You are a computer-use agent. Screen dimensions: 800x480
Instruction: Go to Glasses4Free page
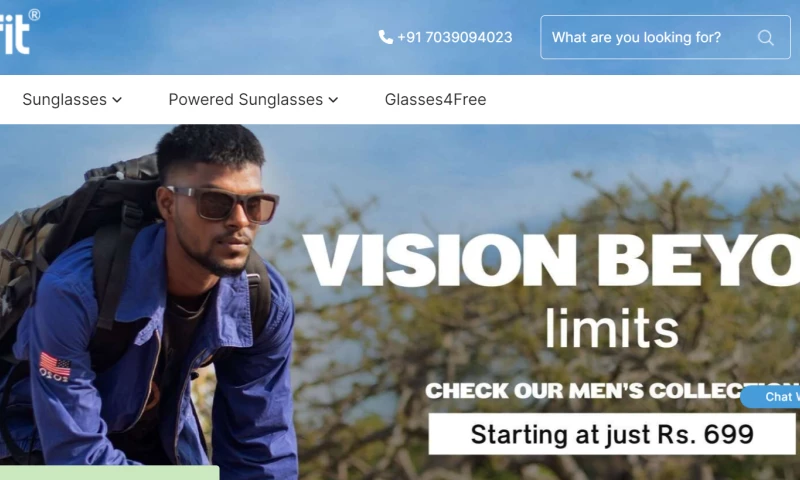tap(435, 99)
